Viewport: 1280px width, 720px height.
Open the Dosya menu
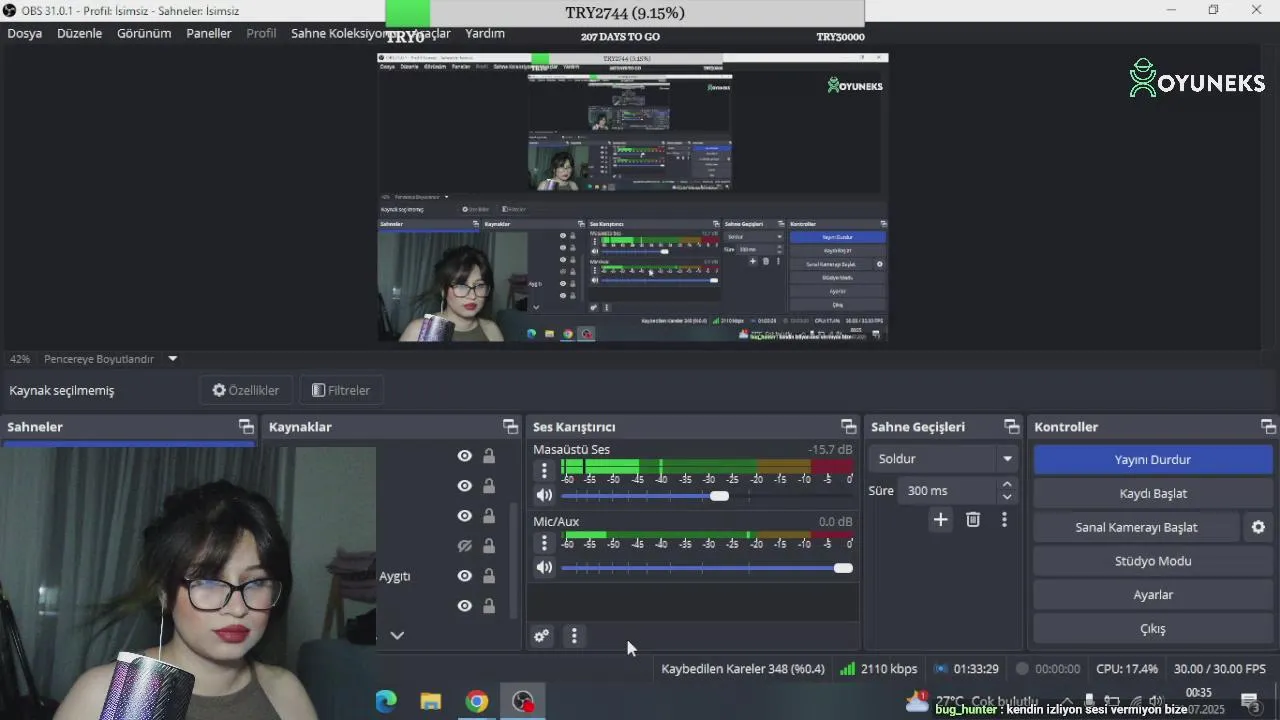pos(25,33)
